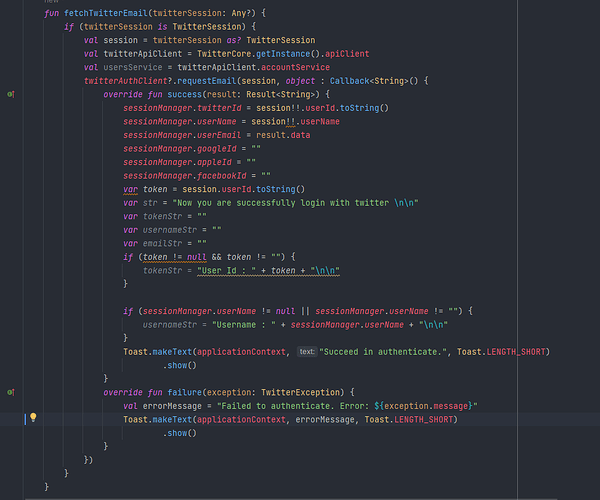Screen dimensions: 600x500
Task: Click Callback<String> type in object expression
Action: coord(369,81)
